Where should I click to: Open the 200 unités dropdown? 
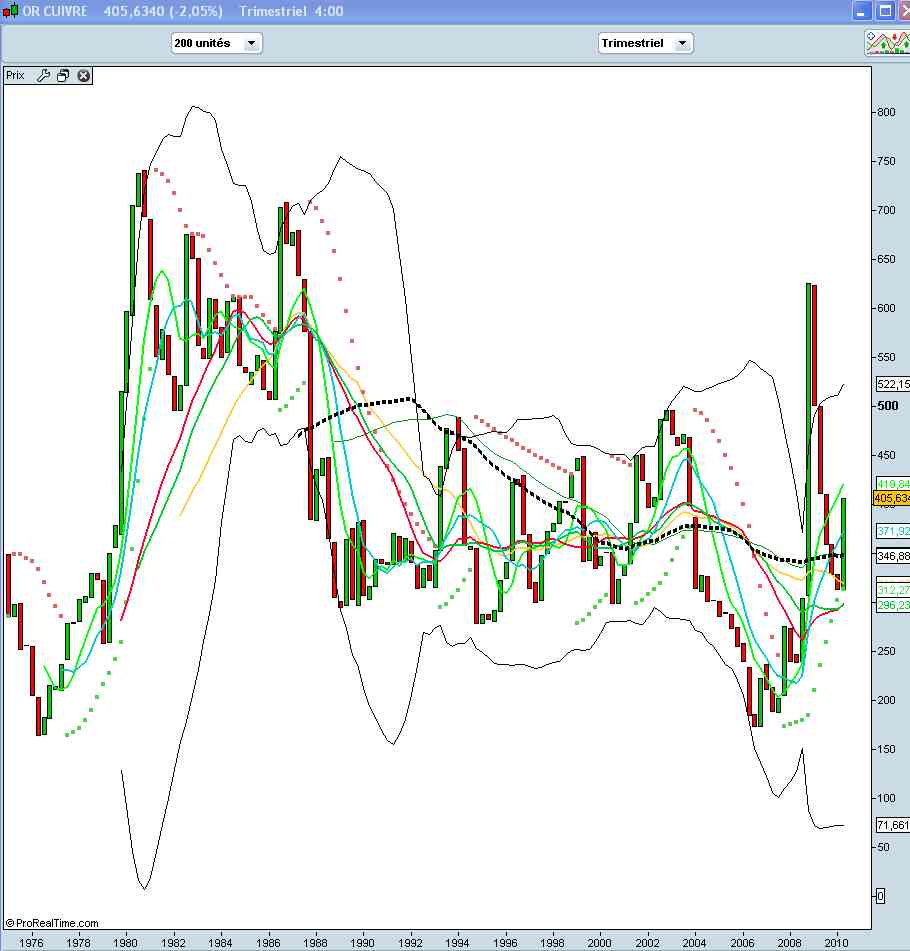(x=217, y=43)
